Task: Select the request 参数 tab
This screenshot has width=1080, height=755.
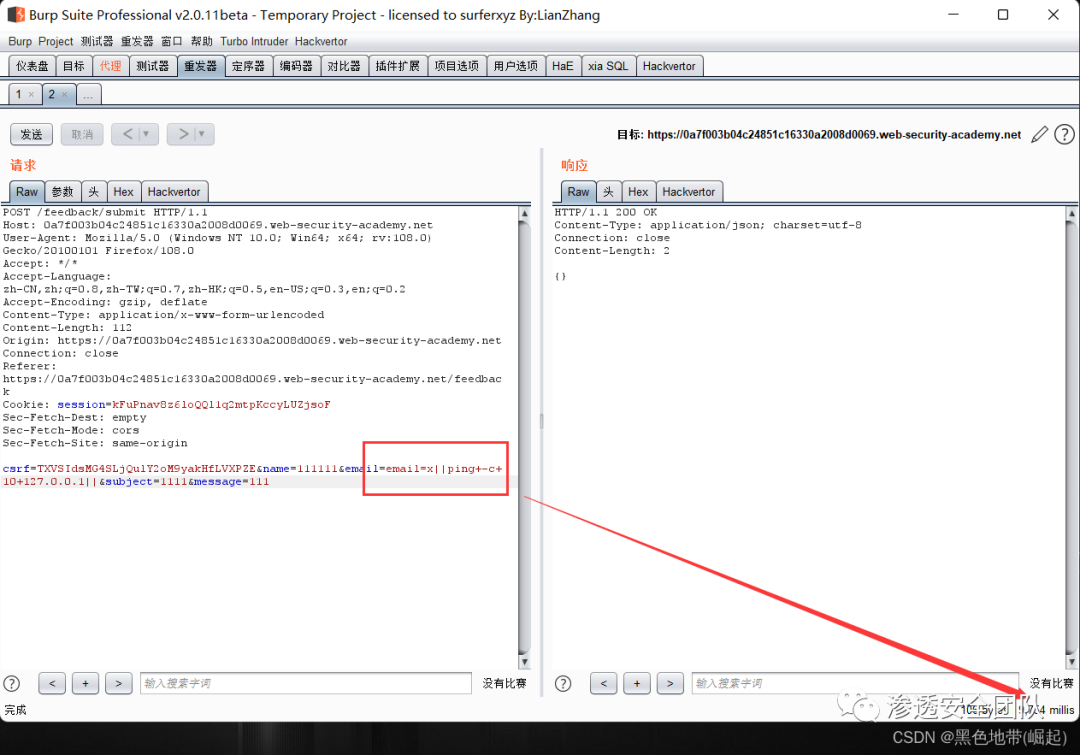Action: pos(63,192)
